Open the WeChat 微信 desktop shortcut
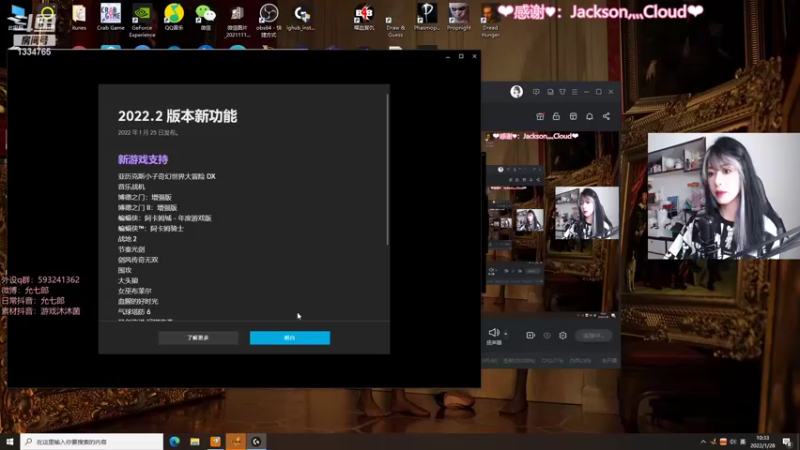 tap(206, 17)
